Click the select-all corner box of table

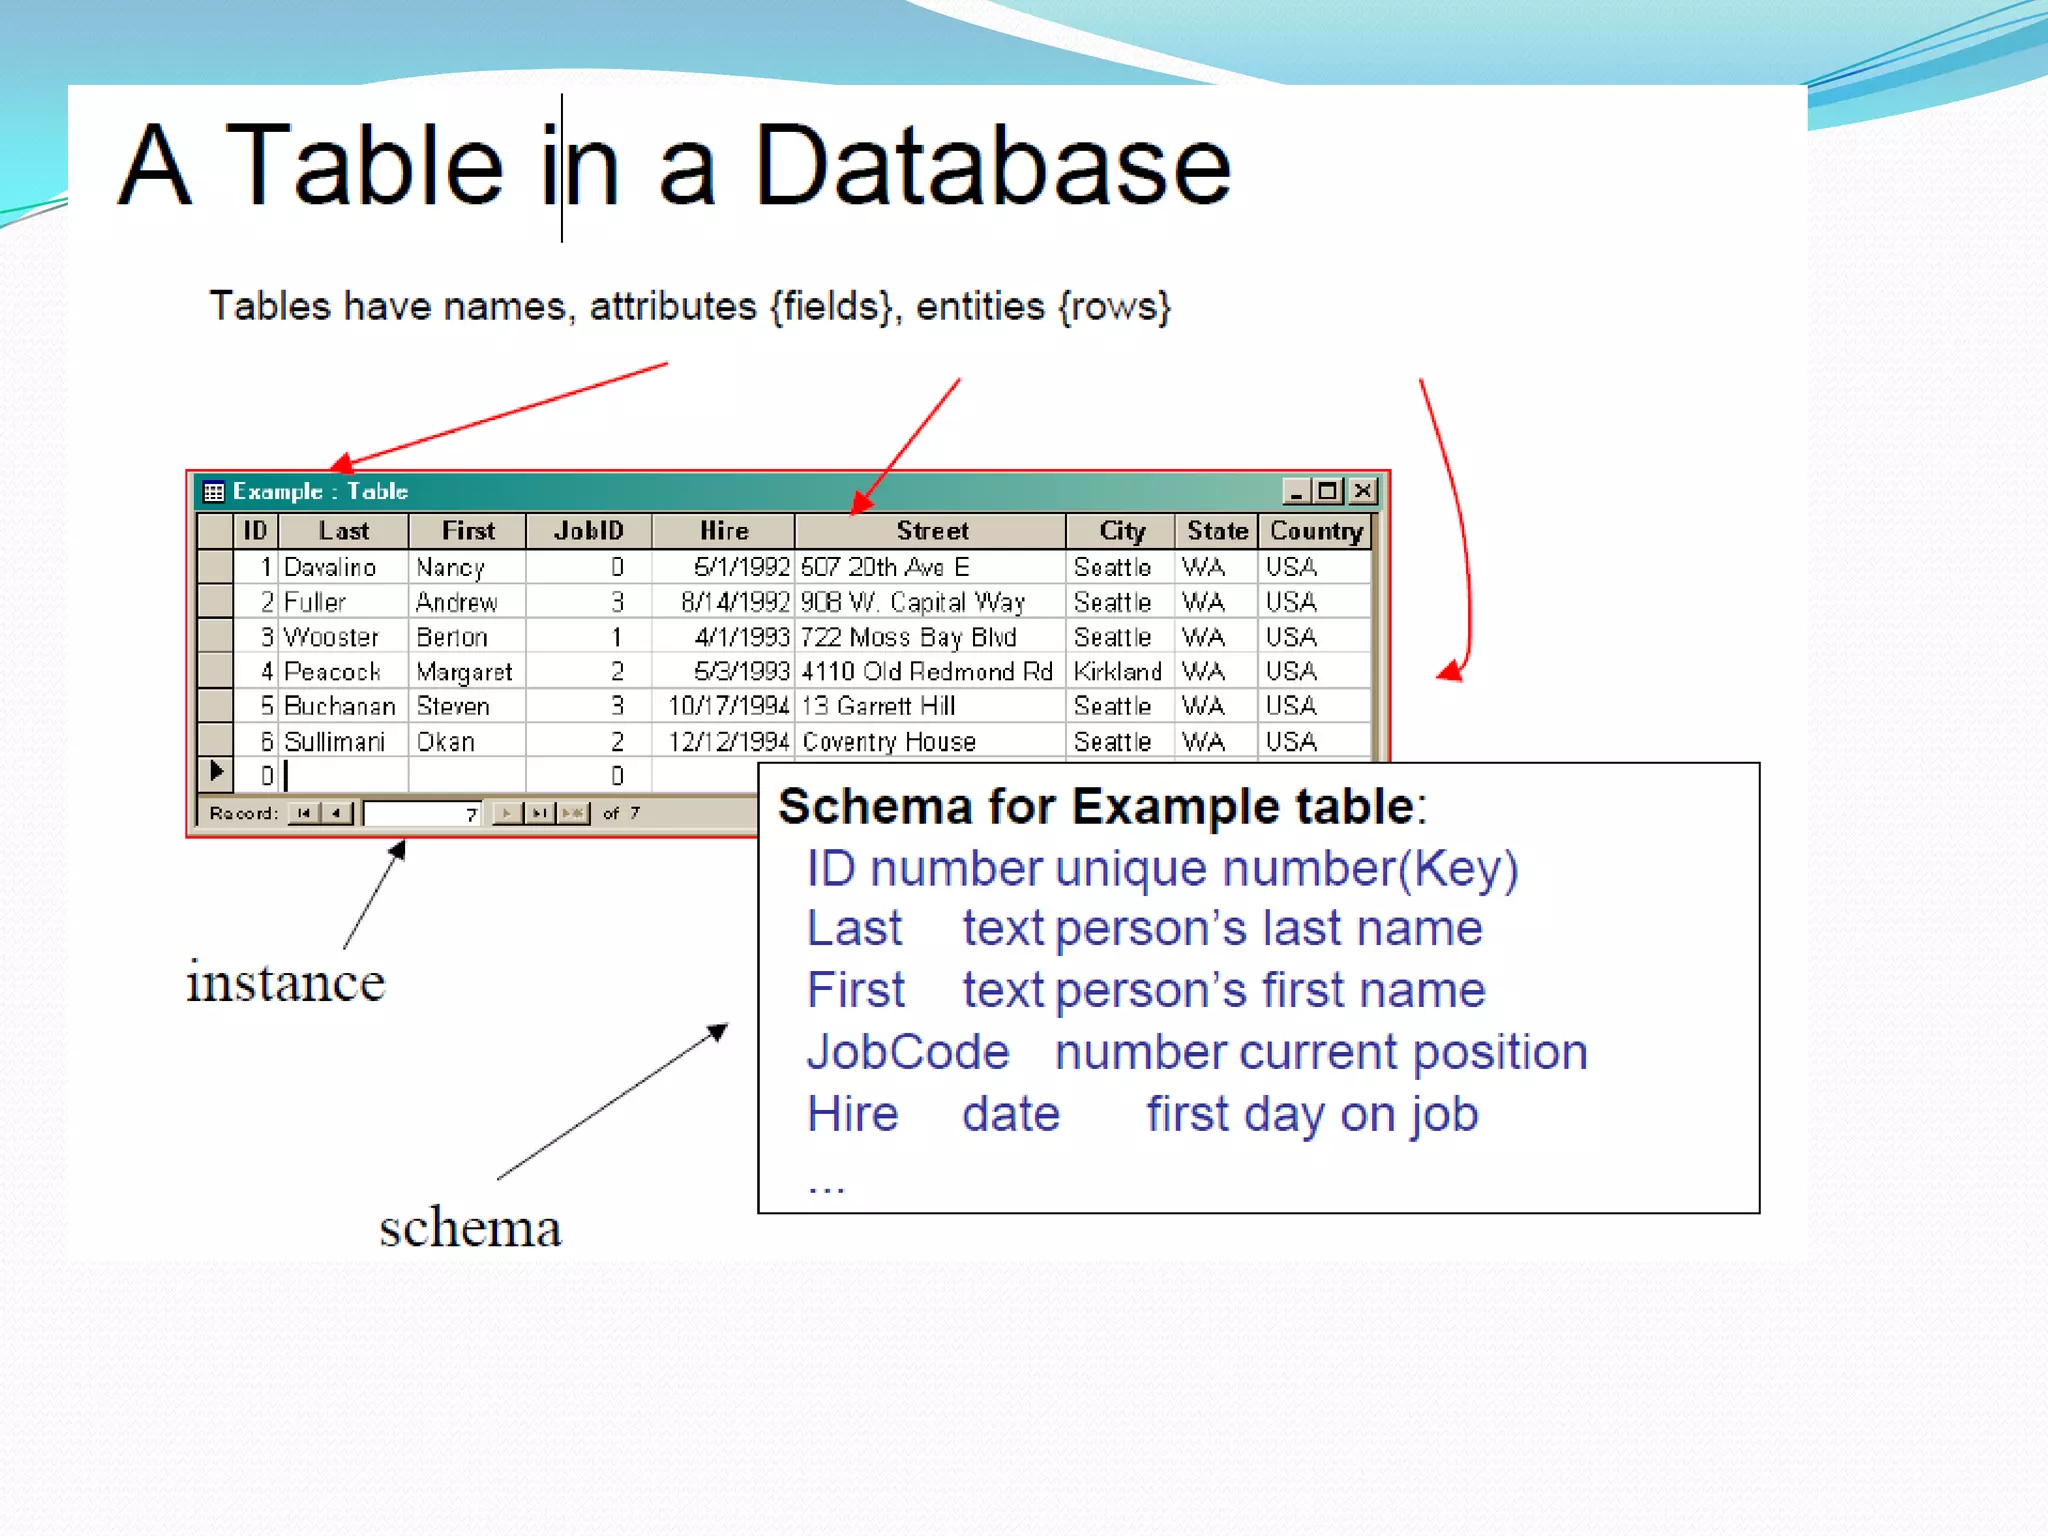[x=215, y=531]
